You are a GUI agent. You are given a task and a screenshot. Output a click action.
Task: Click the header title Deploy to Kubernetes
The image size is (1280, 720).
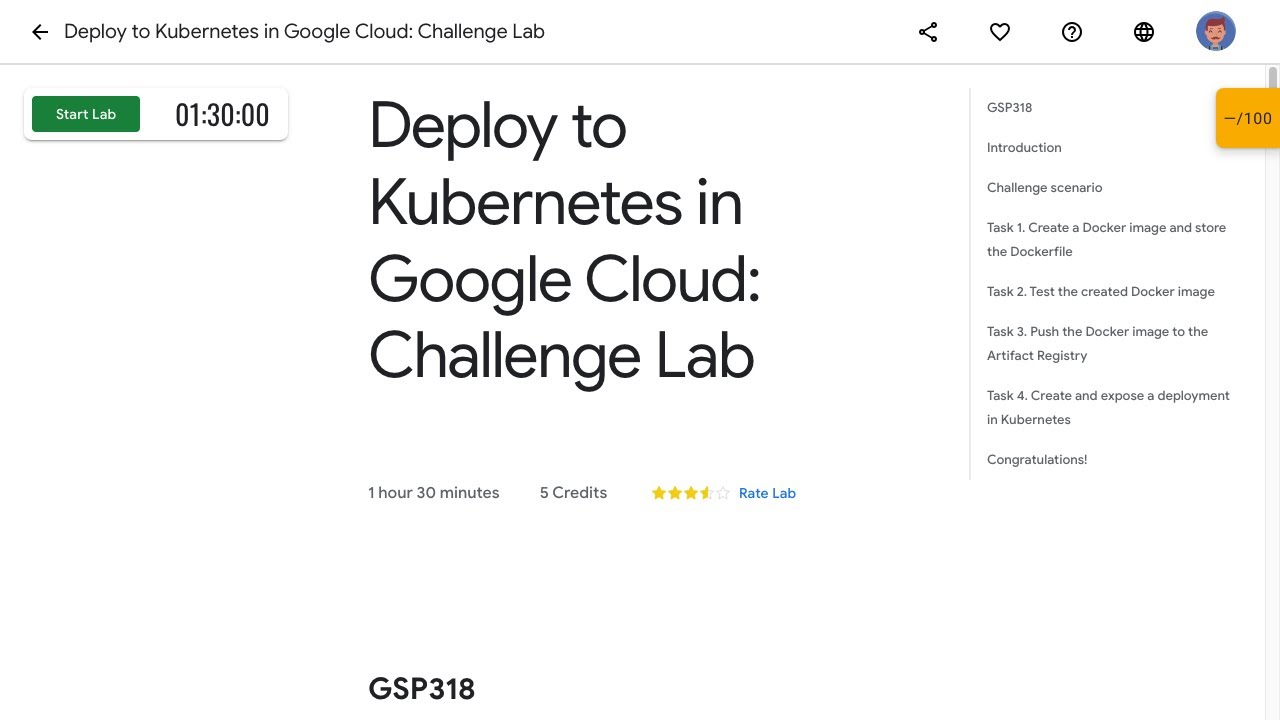click(304, 32)
